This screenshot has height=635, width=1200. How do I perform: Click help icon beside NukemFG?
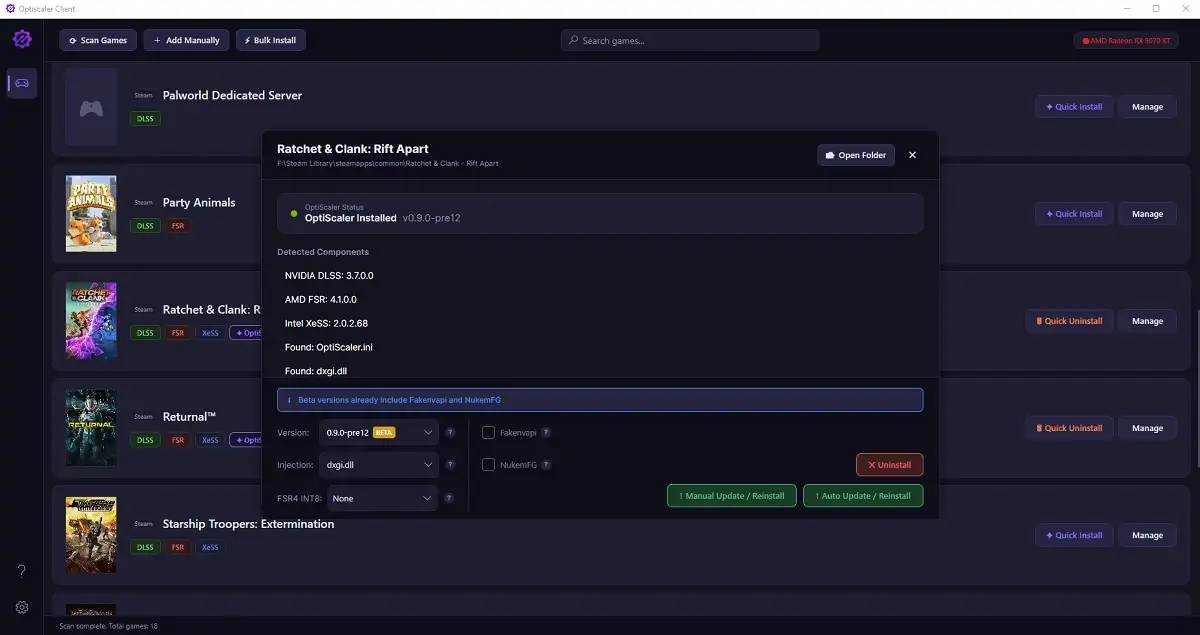click(x=546, y=465)
